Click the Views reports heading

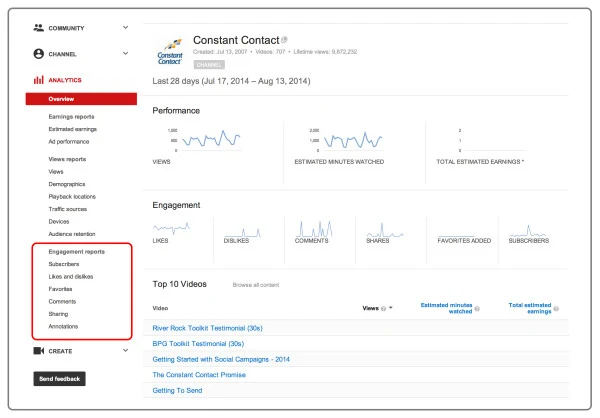[x=67, y=159]
